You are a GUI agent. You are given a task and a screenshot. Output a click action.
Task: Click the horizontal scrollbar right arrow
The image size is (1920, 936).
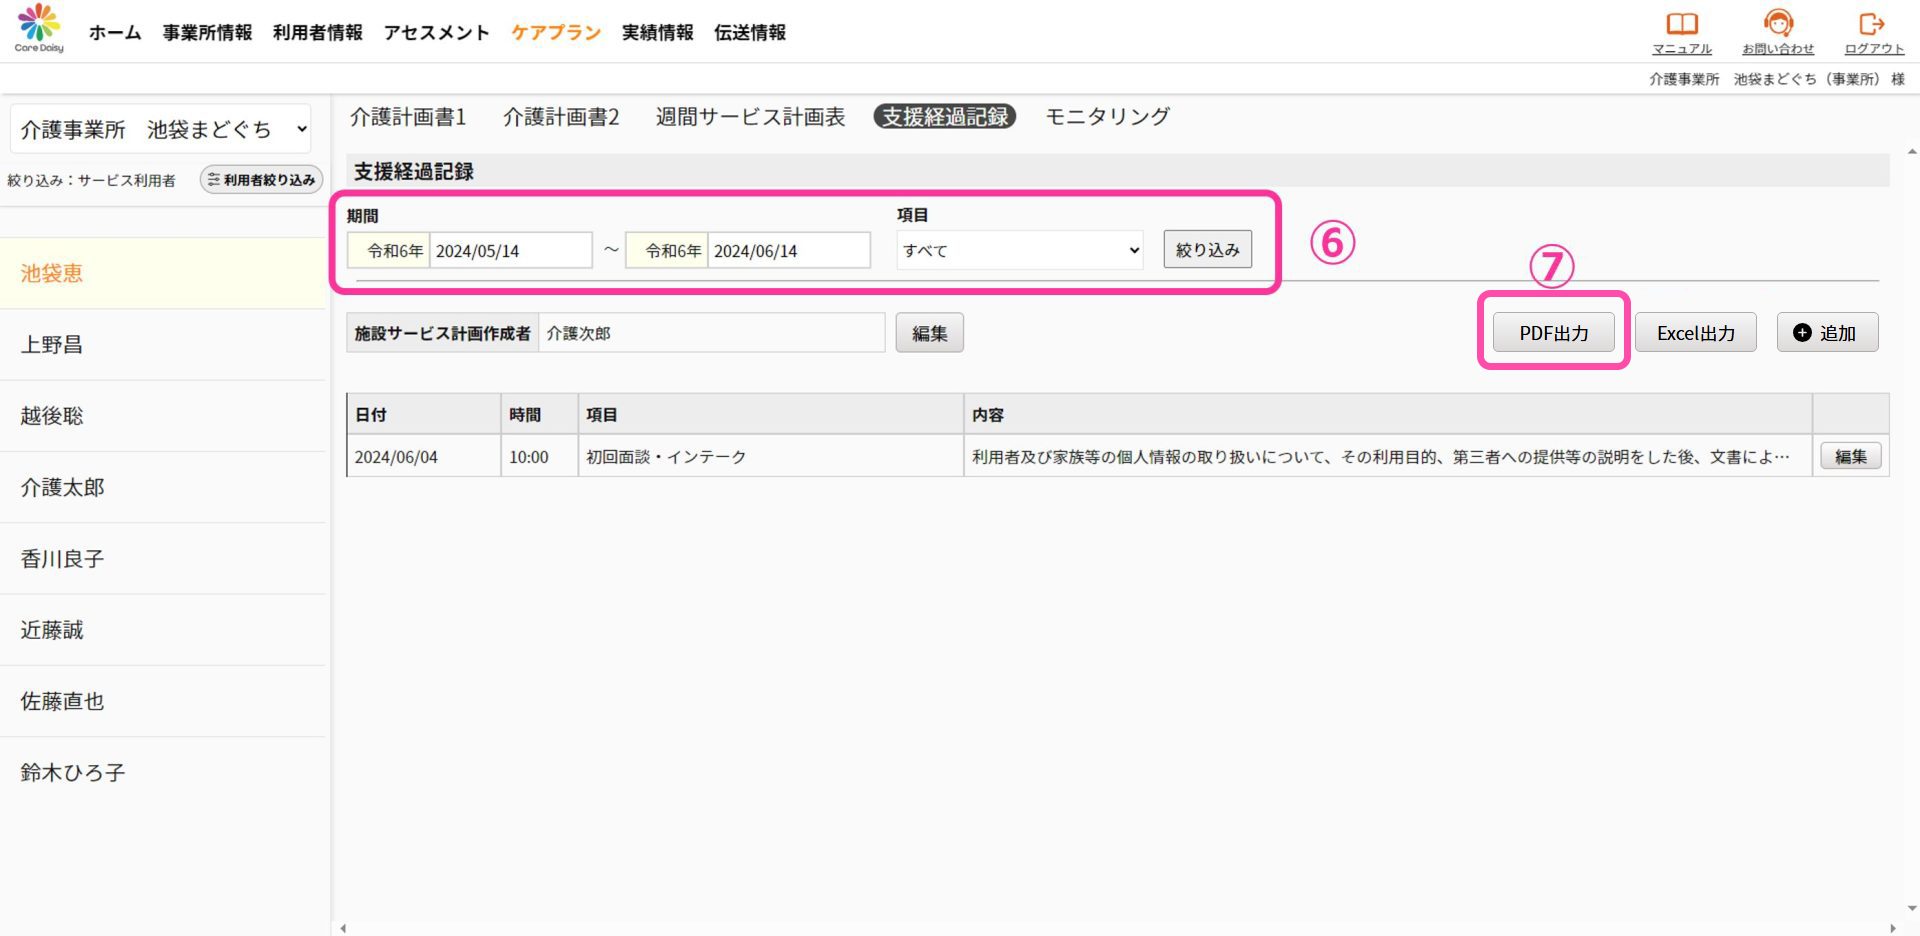coord(1892,928)
